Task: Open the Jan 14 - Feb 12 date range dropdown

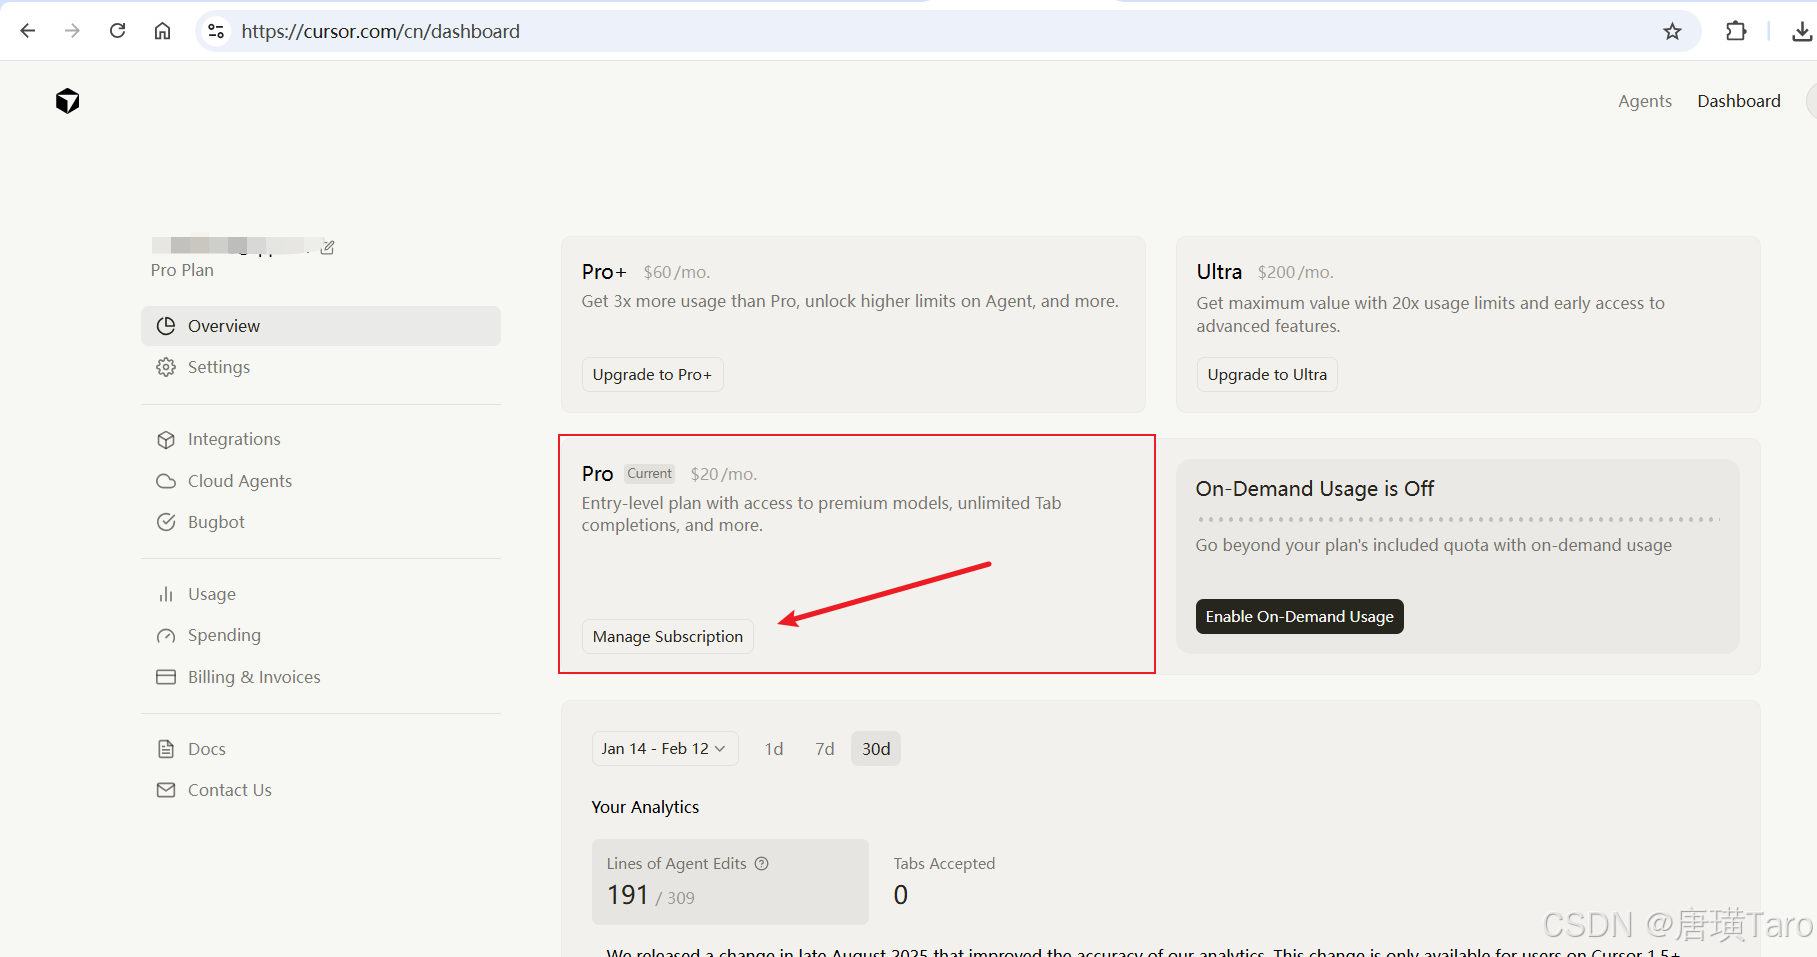Action: coord(664,748)
